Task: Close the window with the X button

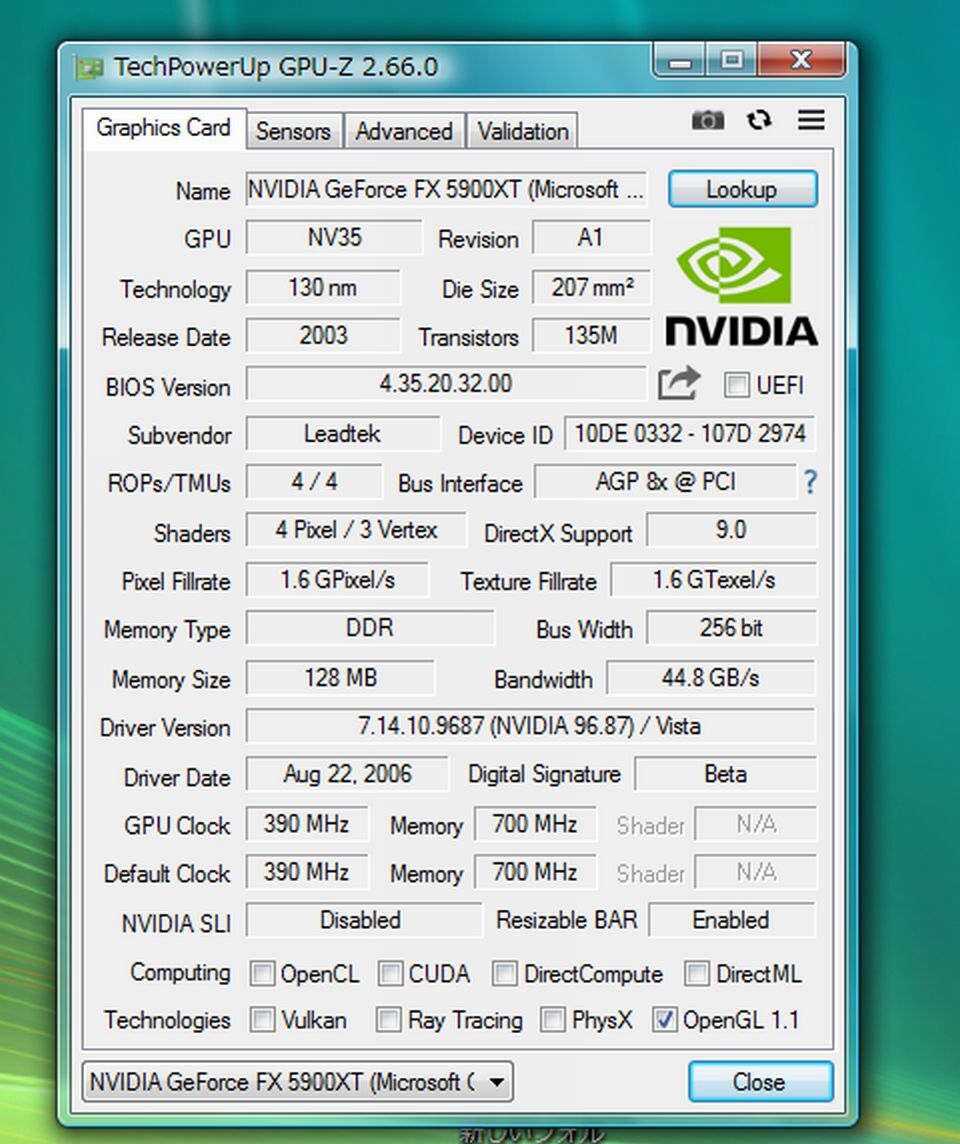Action: [x=802, y=60]
